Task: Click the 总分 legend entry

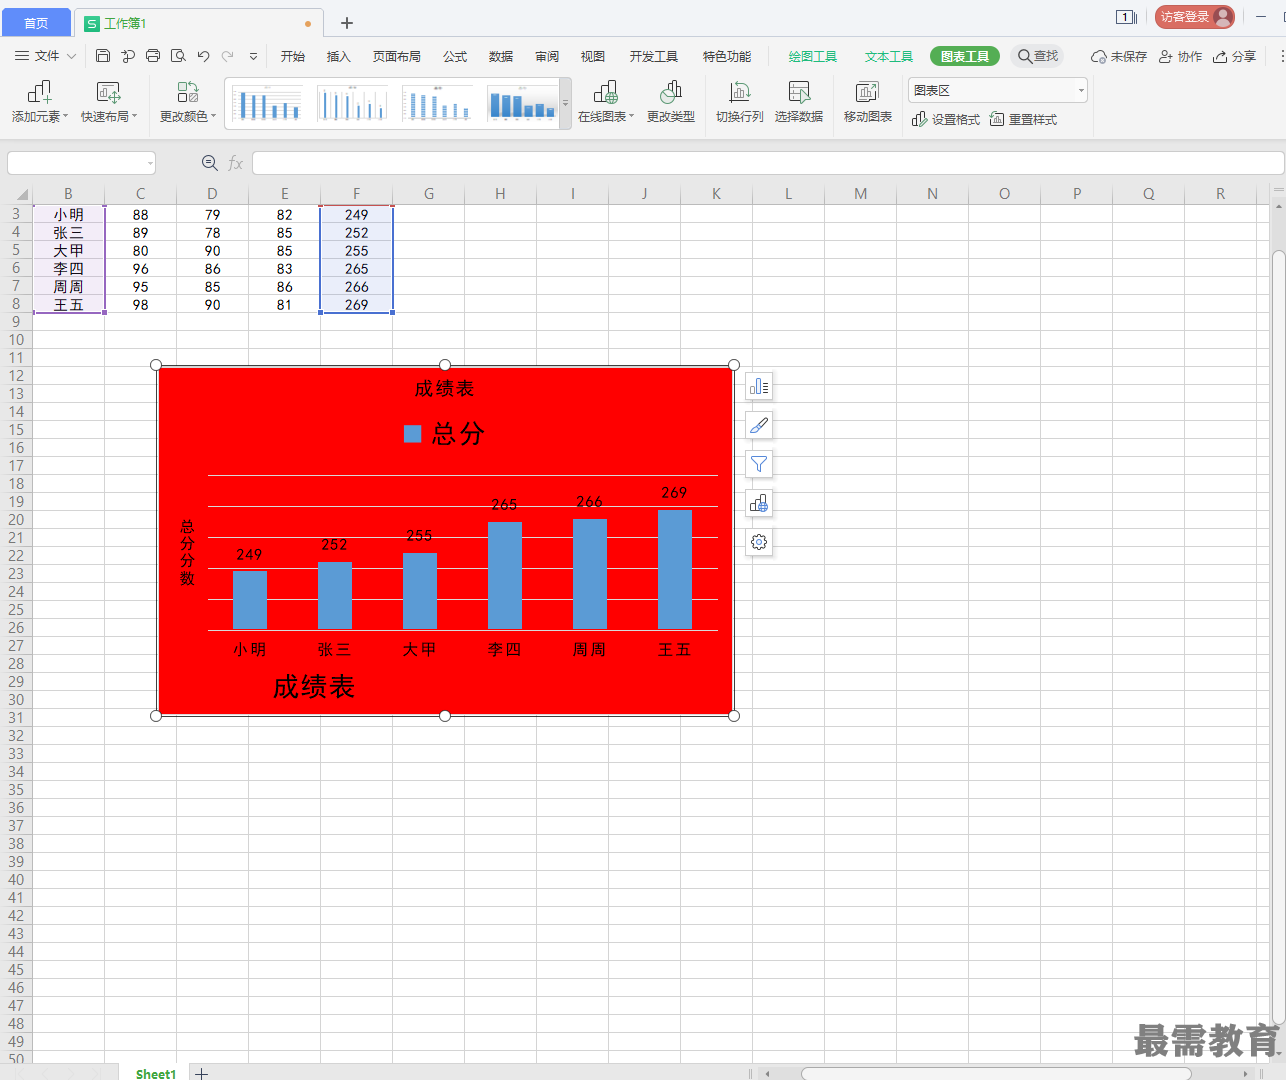Action: [444, 433]
